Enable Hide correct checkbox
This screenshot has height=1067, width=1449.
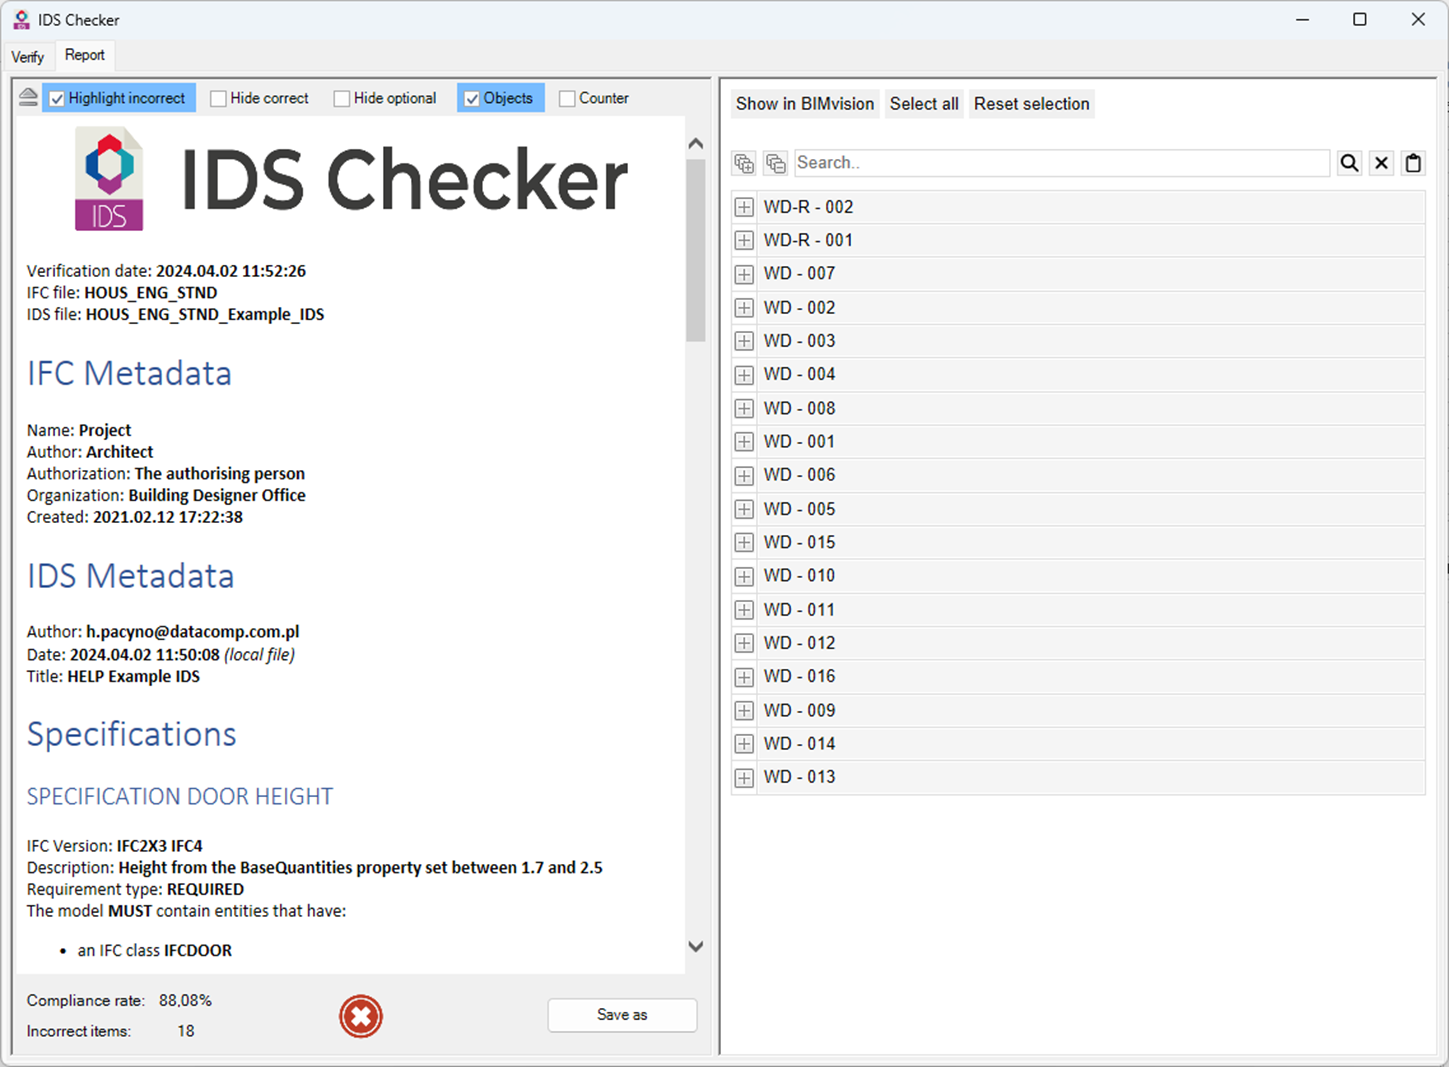(x=218, y=98)
